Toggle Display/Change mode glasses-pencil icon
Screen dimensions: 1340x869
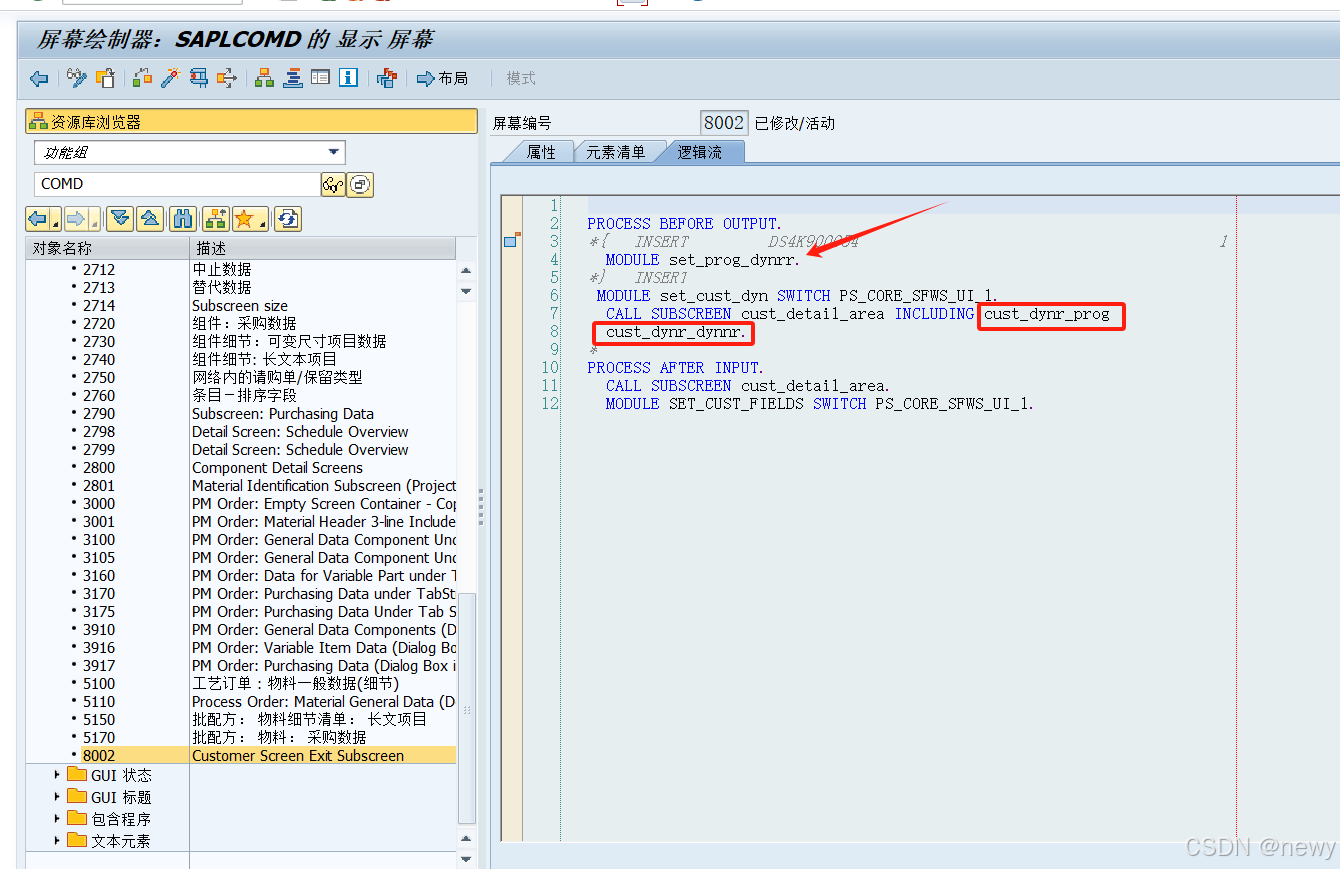(x=77, y=78)
